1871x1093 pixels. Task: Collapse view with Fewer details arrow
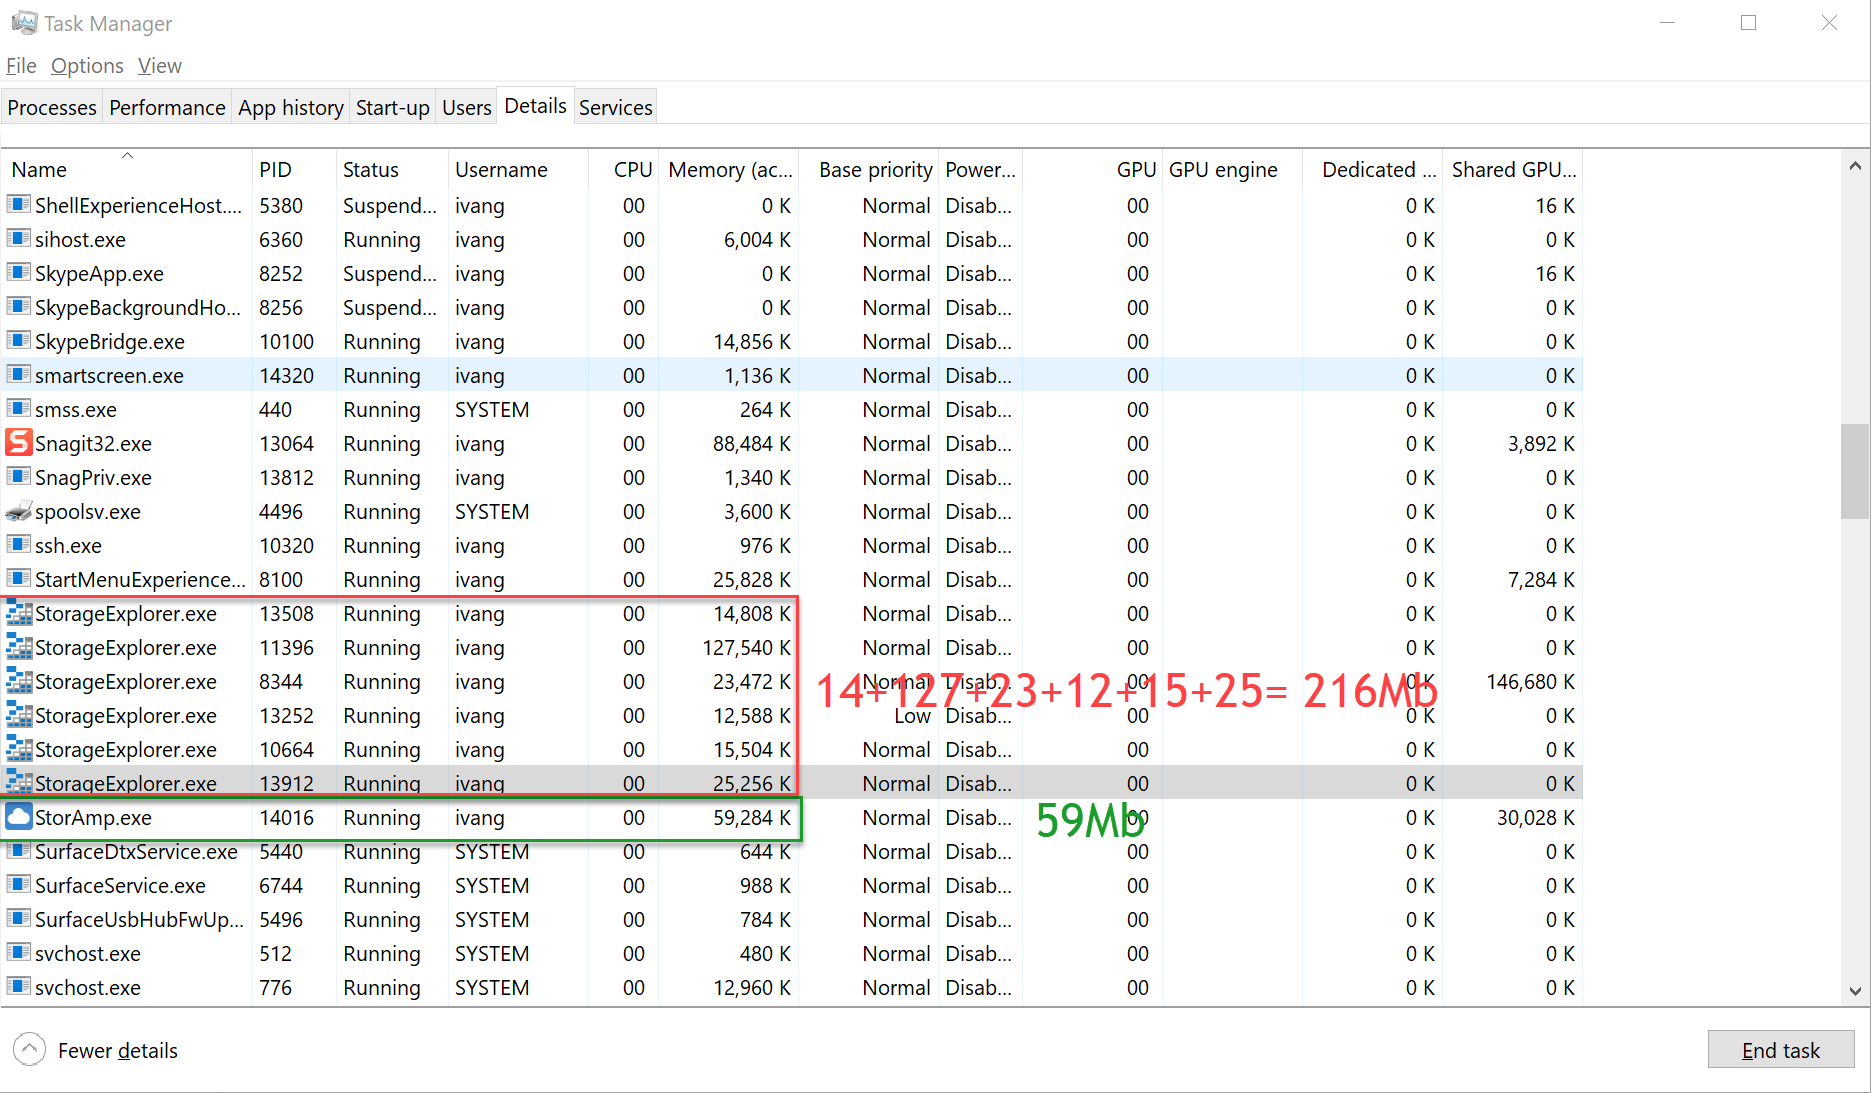click(29, 1049)
